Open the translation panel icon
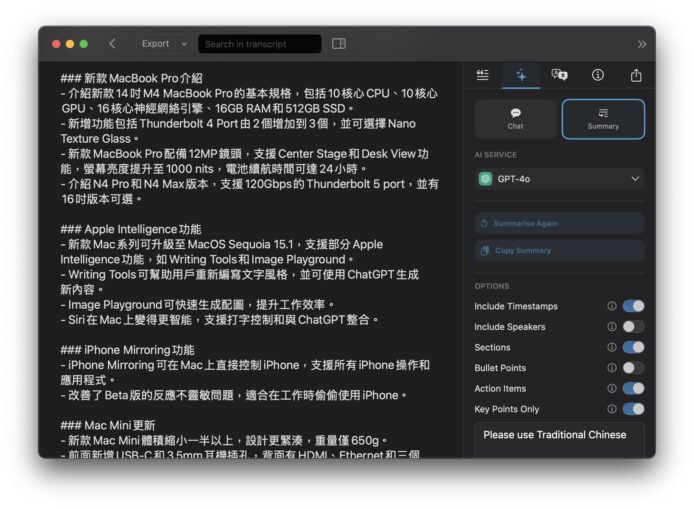 (x=559, y=75)
